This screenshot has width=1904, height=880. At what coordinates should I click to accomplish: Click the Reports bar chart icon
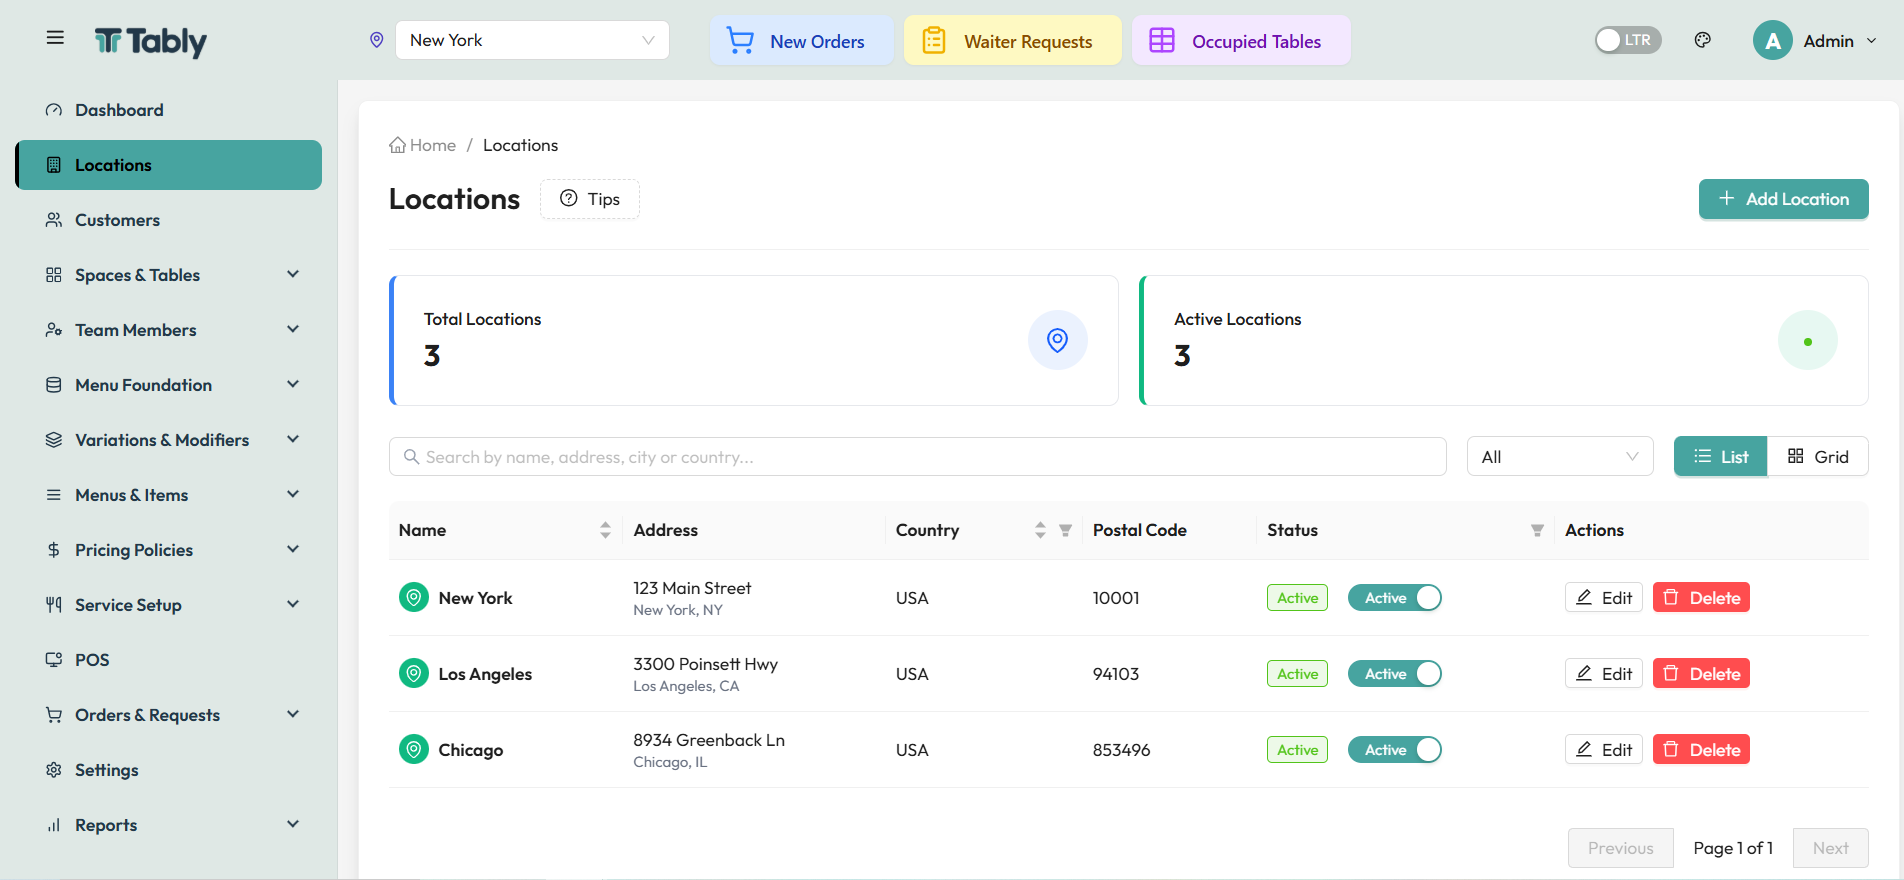pyautogui.click(x=54, y=825)
